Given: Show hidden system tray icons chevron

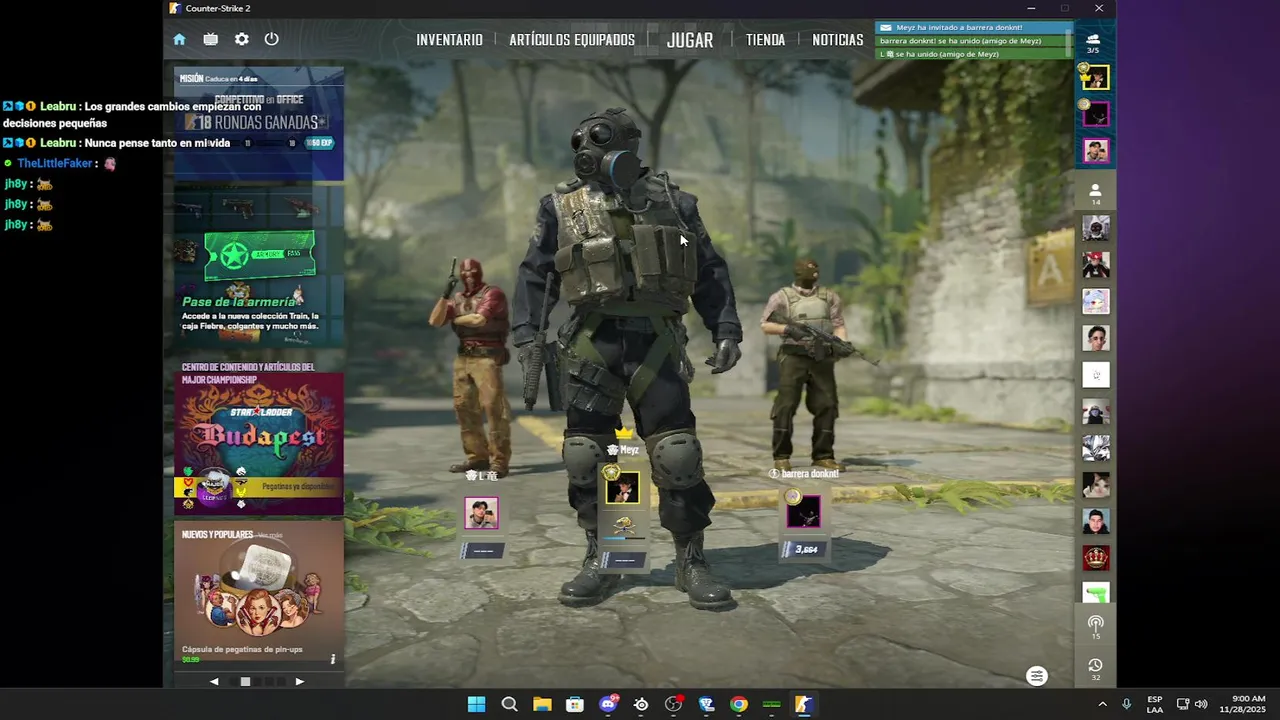Looking at the screenshot, I should click(x=1103, y=704).
